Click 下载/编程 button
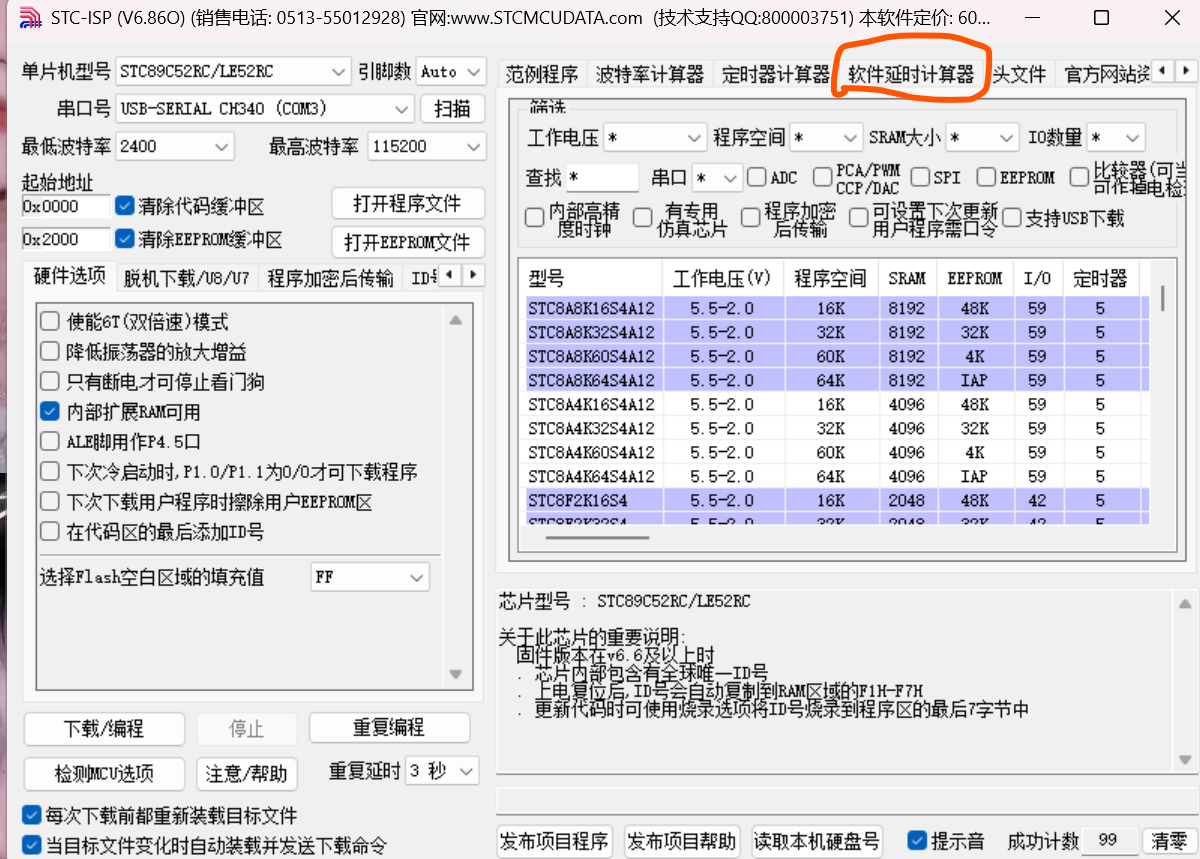 coord(104,728)
